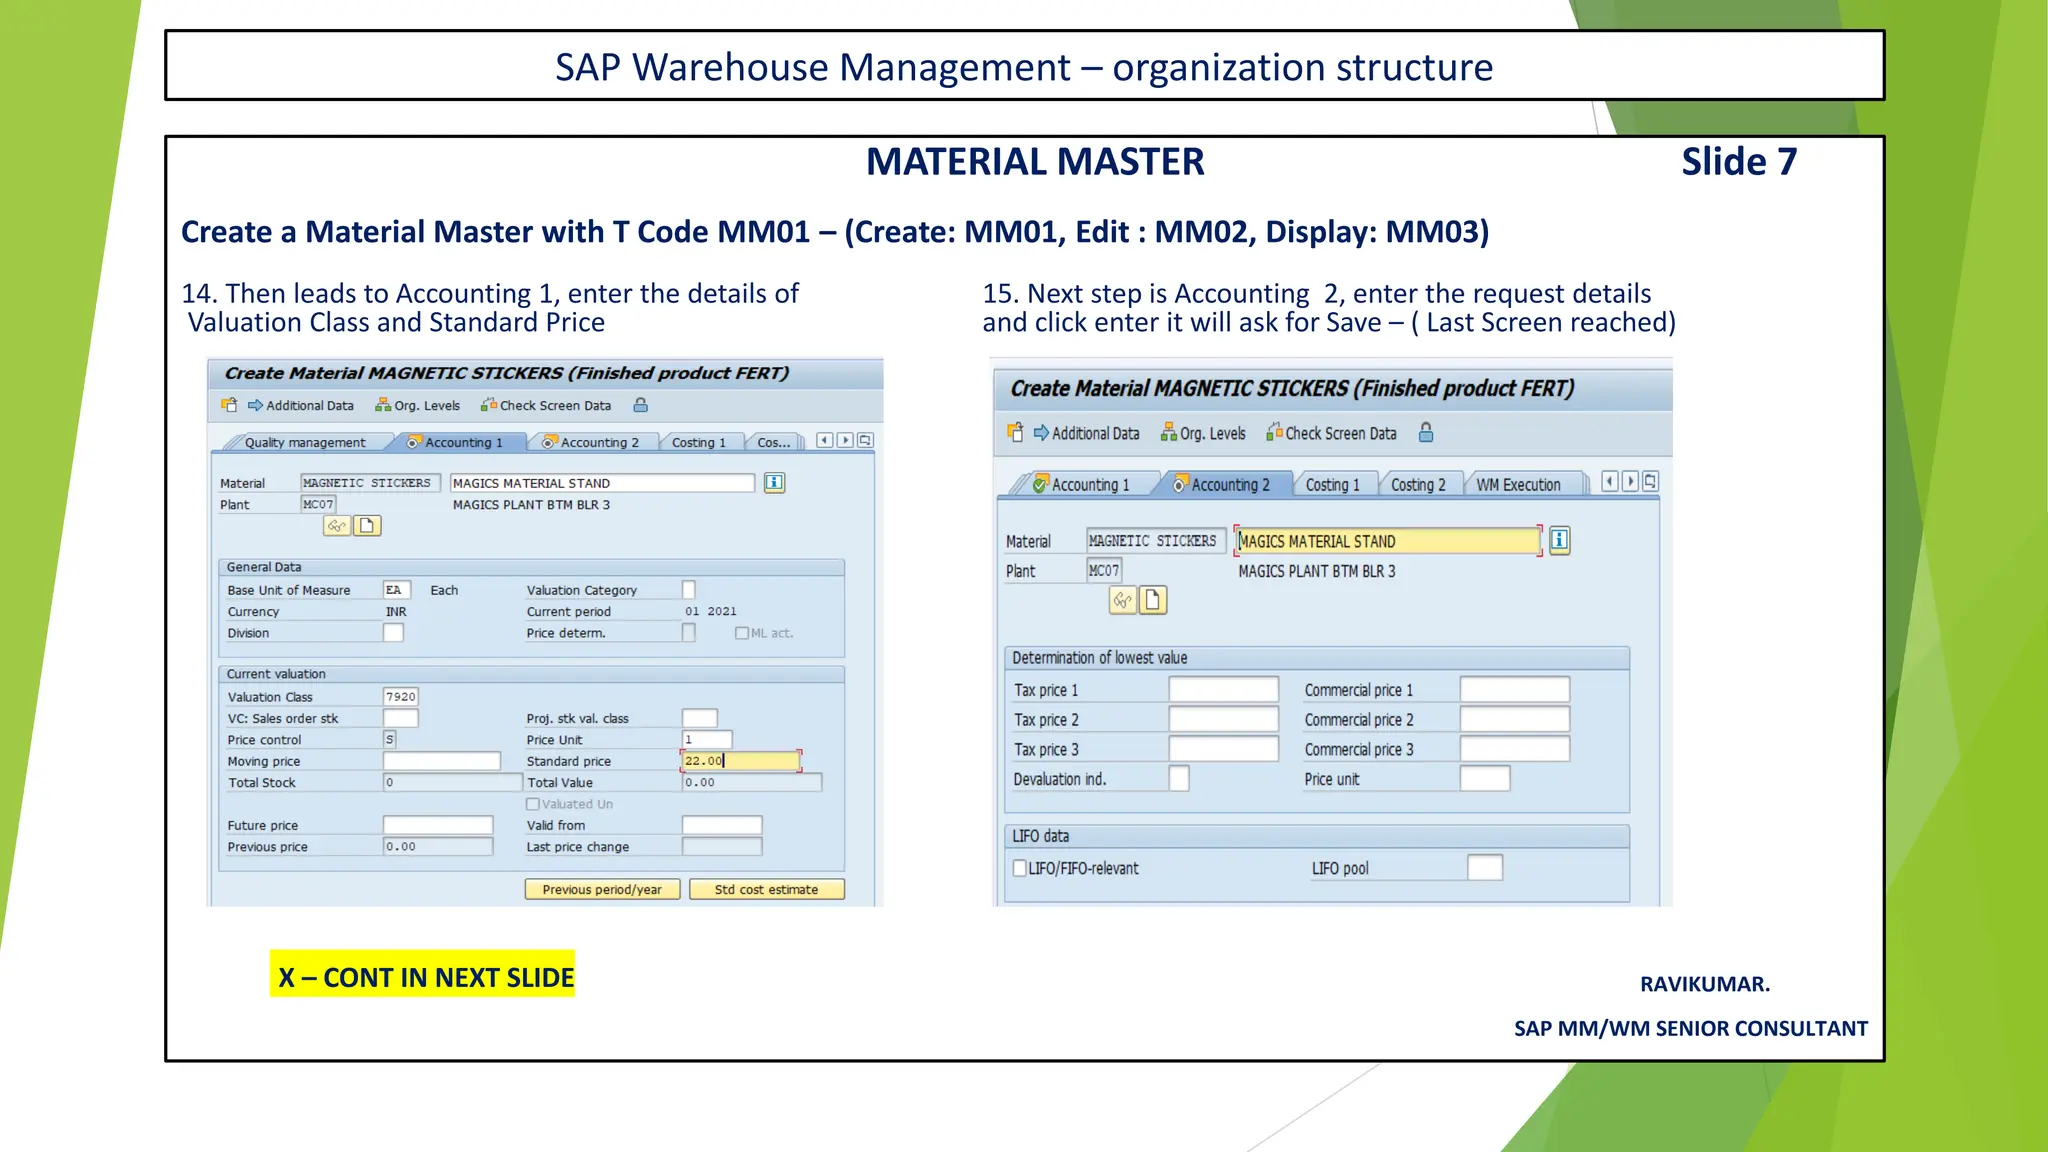The width and height of the screenshot is (2048, 1152).
Task: Toggle the Valuated Un checkbox
Action: (533, 804)
